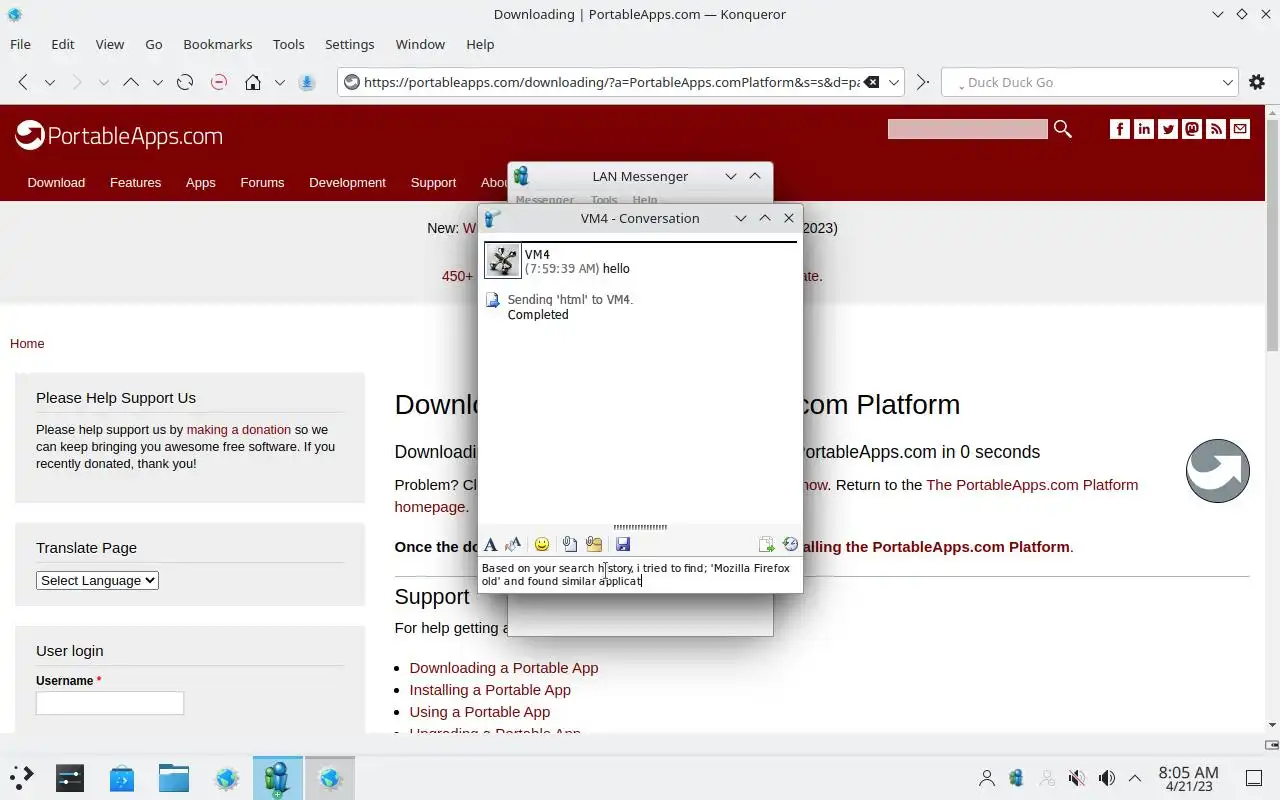
Task: Click the 'making a donation' link
Action: [x=238, y=429]
